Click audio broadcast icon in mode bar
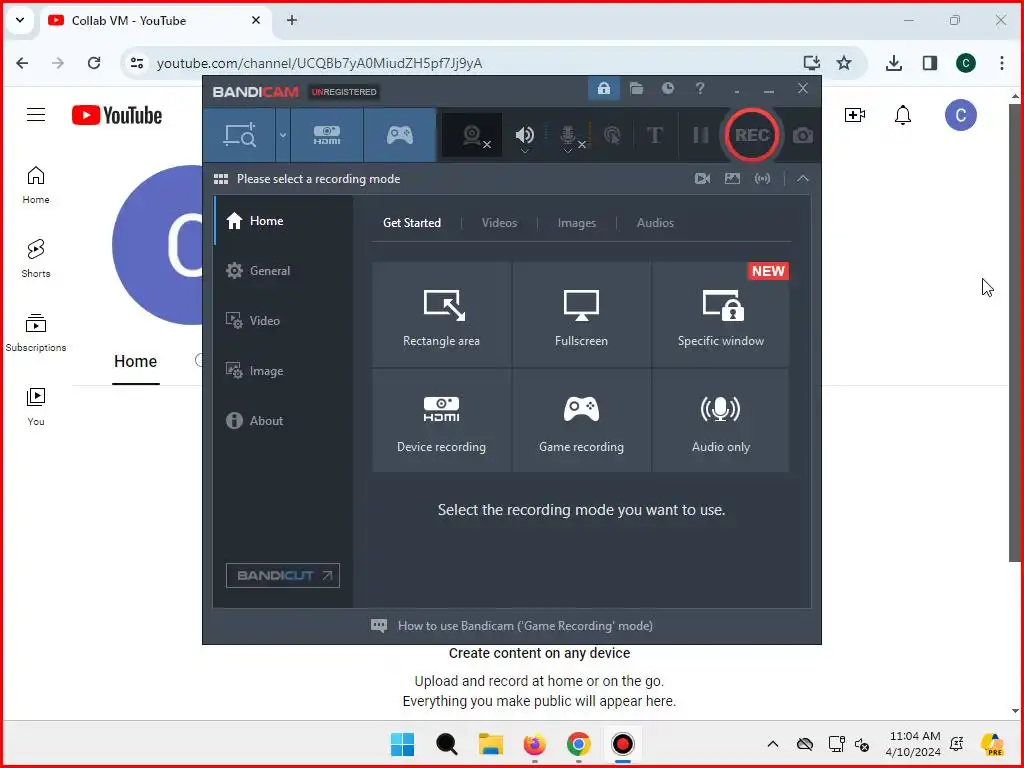Viewport: 1024px width, 768px height. (762, 178)
